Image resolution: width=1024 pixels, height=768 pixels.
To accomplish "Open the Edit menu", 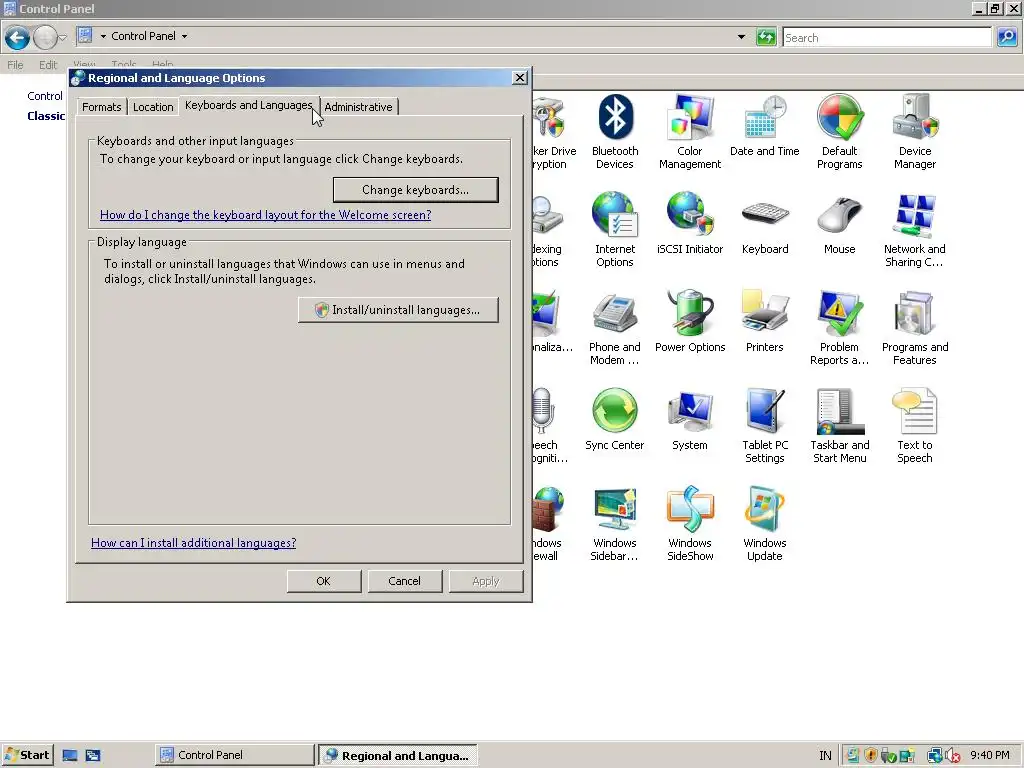I will [x=48, y=65].
